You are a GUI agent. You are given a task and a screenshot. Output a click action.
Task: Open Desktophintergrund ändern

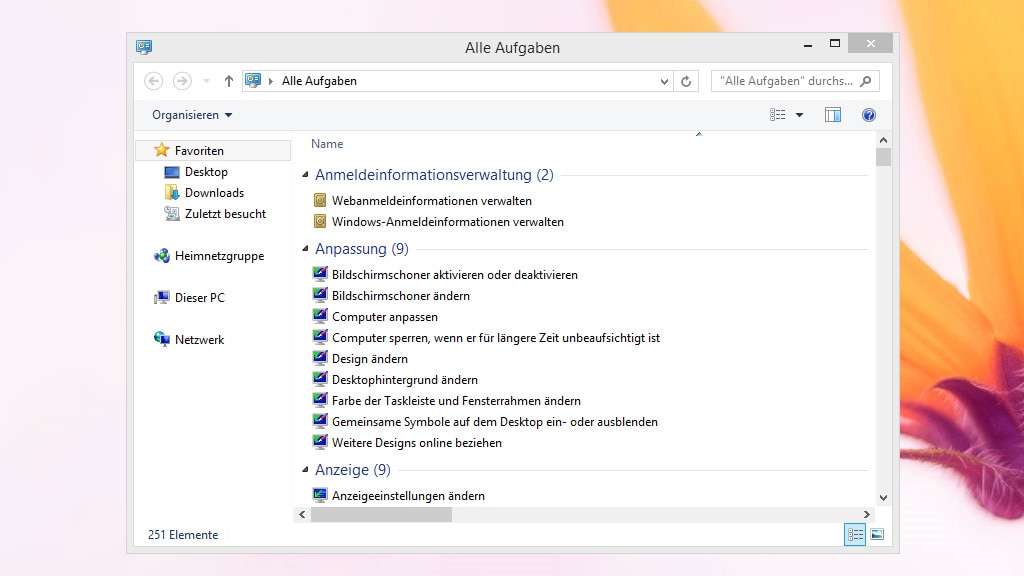(404, 380)
